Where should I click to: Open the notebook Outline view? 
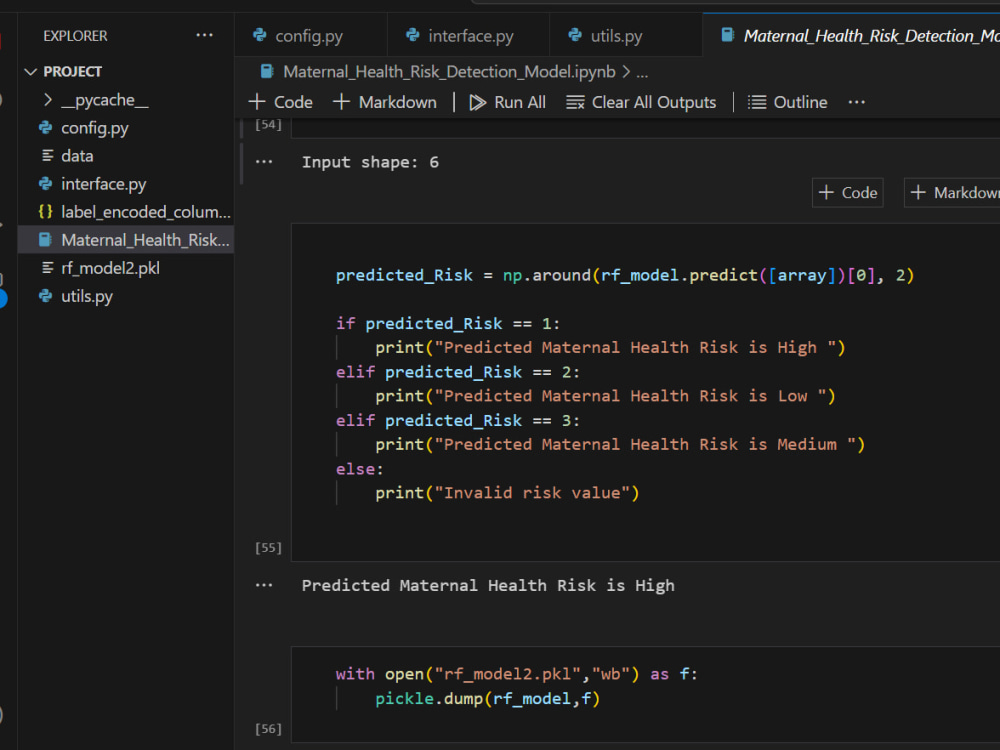788,103
